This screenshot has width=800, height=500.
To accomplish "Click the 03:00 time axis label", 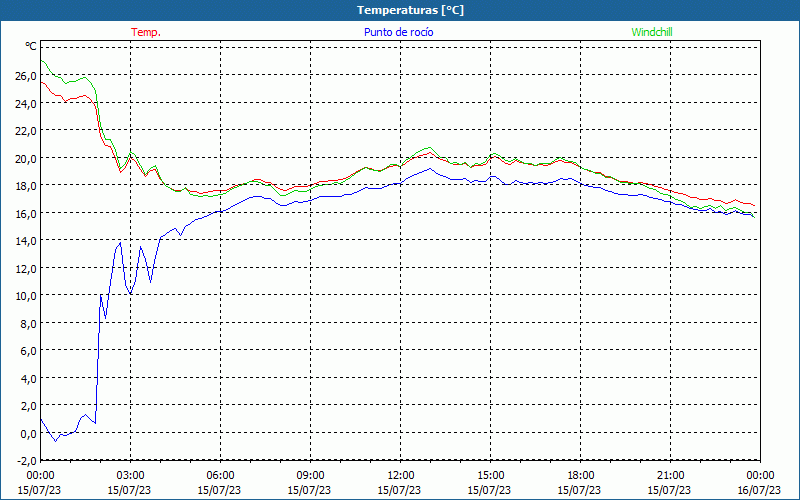I will pos(131,476).
